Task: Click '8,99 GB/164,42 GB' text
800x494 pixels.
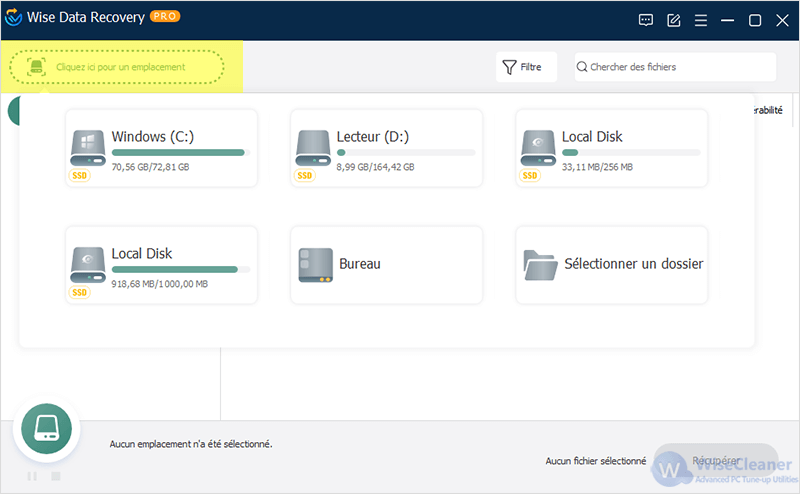Action: [376, 167]
